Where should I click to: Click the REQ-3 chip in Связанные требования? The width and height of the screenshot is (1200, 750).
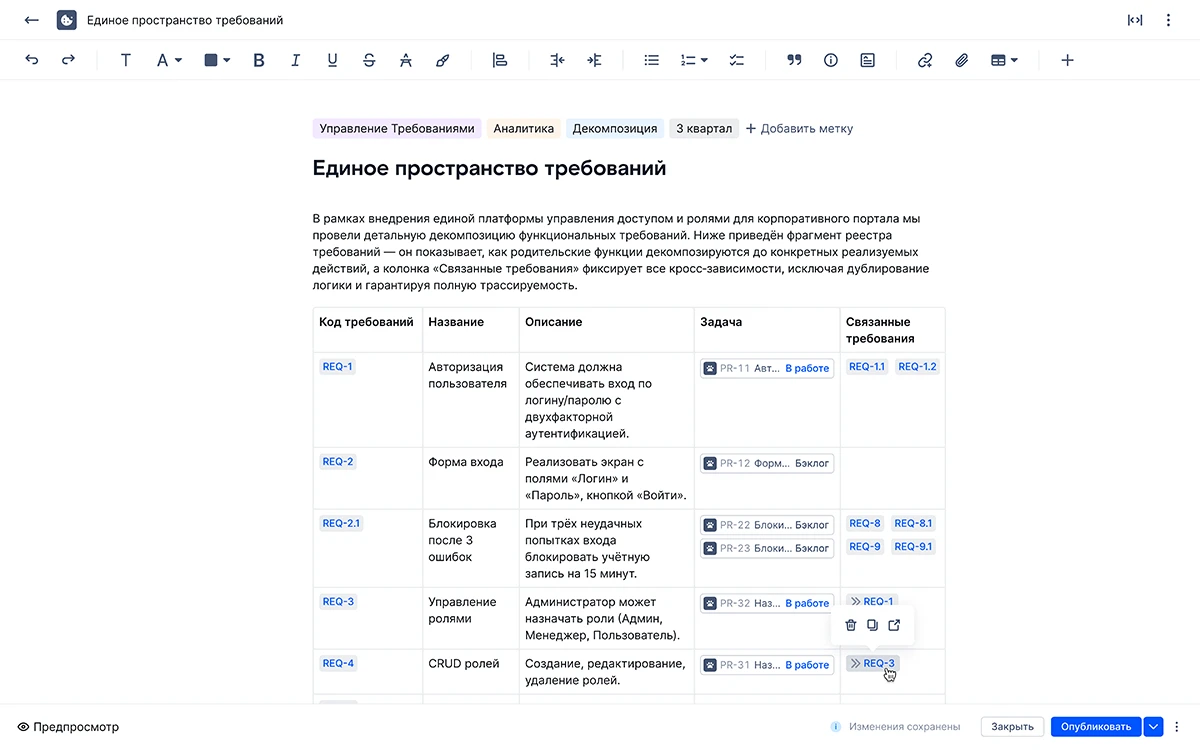click(873, 663)
